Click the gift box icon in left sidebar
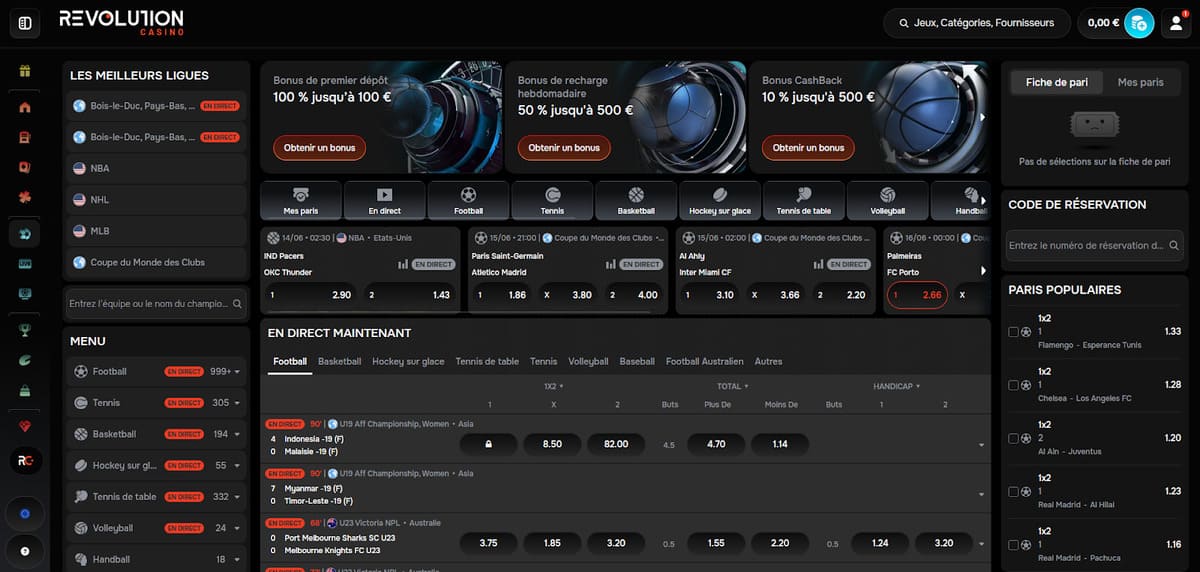Image resolution: width=1200 pixels, height=572 pixels. (25, 71)
